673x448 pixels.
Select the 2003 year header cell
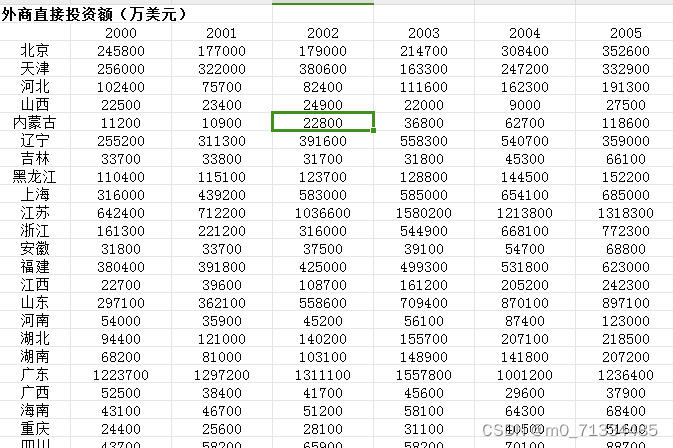(x=424, y=33)
